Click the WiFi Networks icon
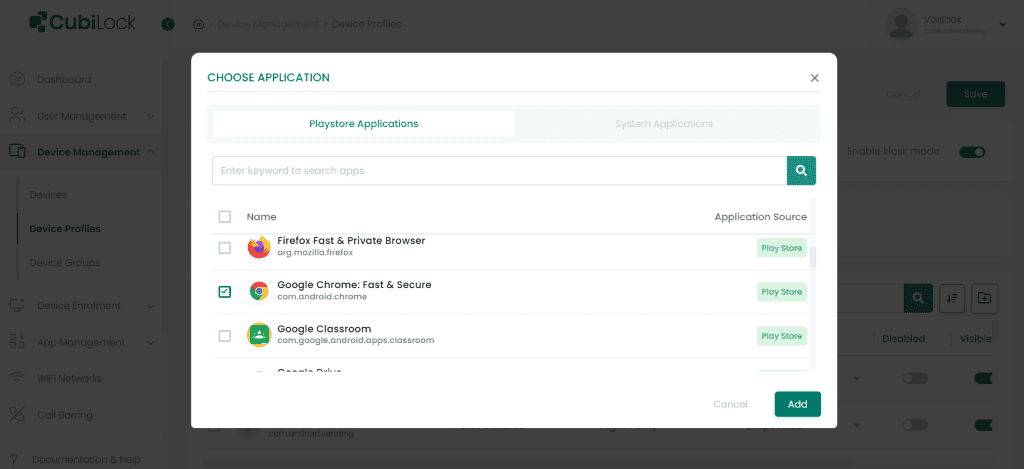 [x=18, y=378]
